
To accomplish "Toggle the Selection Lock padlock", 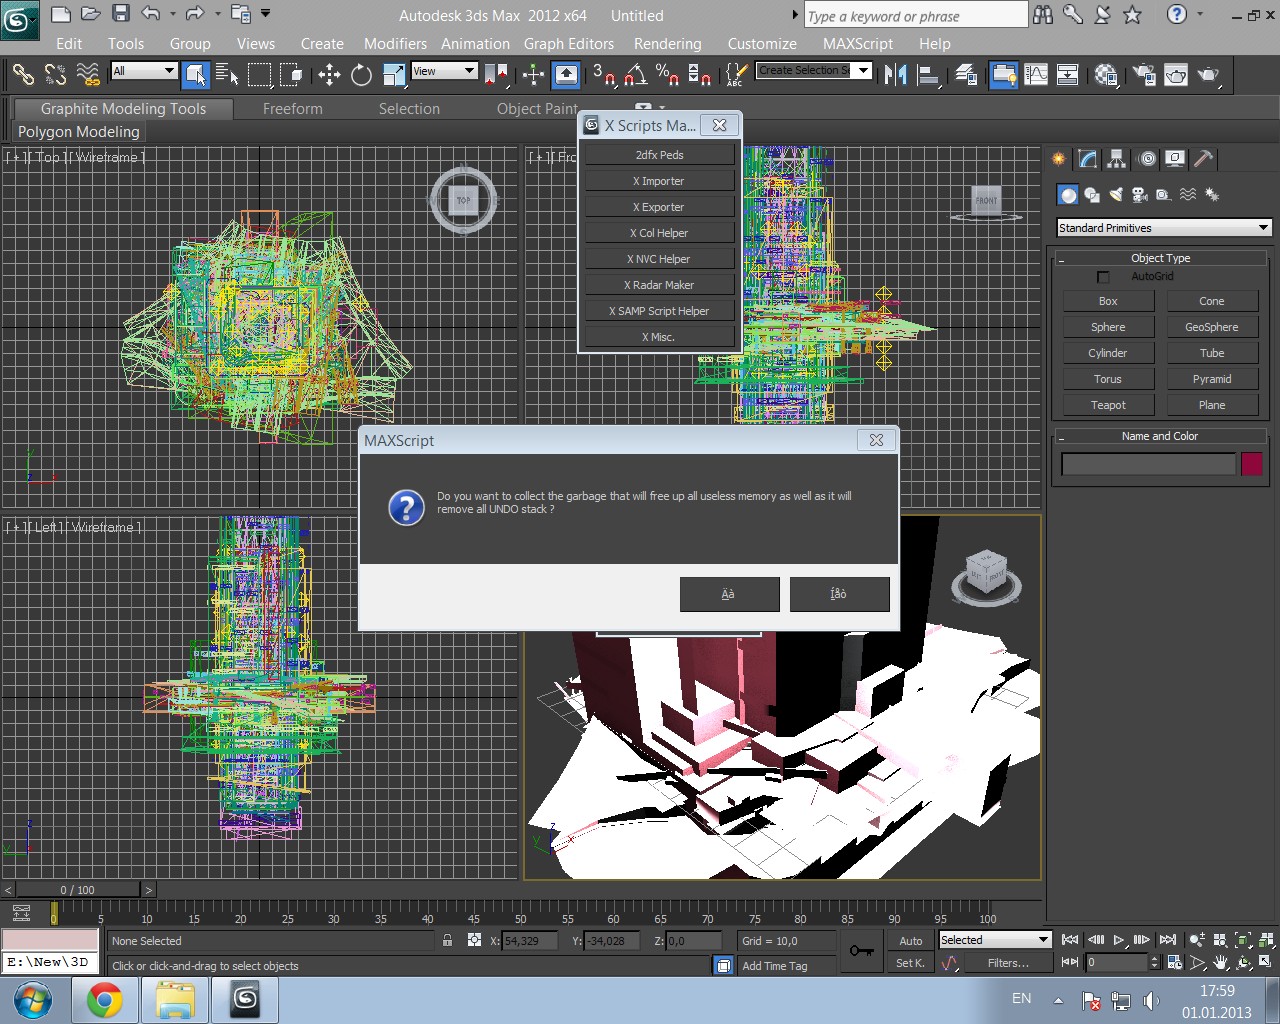I will 448,940.
